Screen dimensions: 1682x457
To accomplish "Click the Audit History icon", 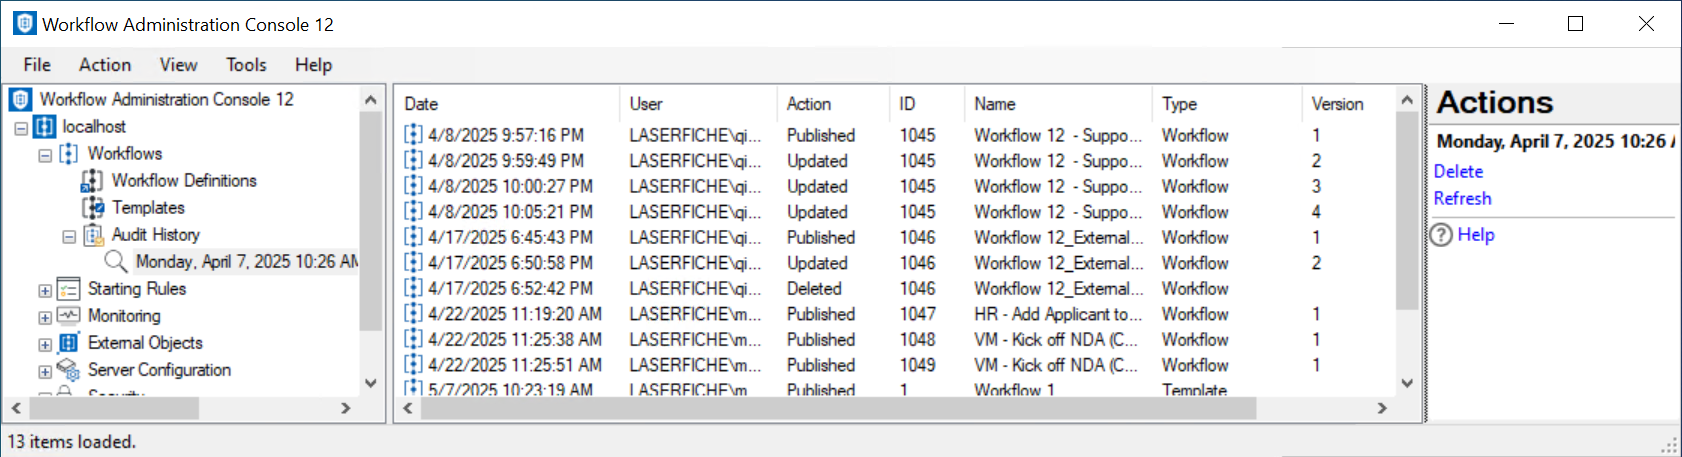I will 93,235.
